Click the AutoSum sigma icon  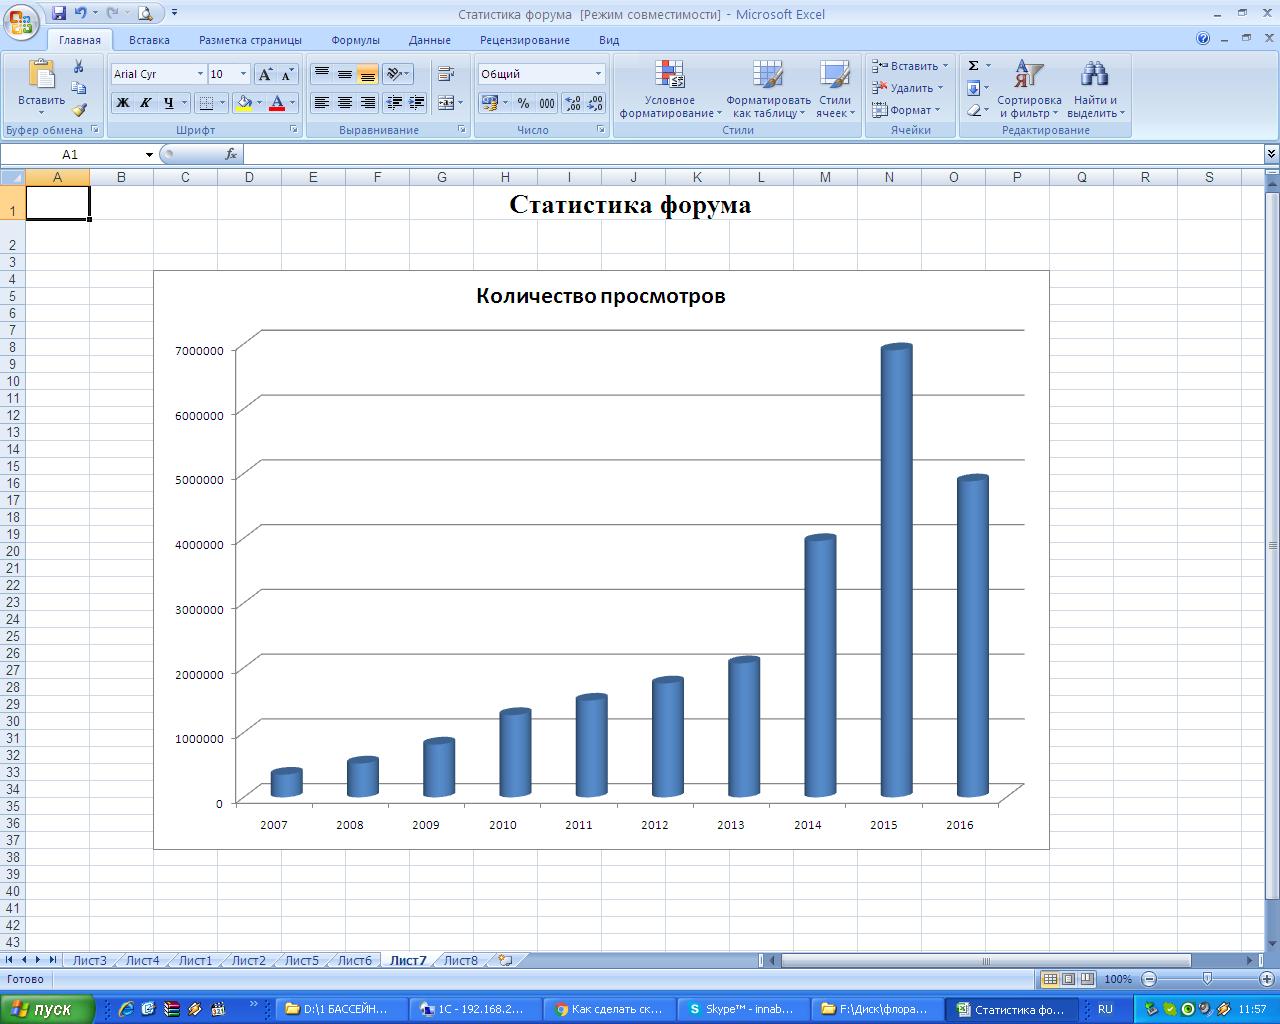click(973, 66)
